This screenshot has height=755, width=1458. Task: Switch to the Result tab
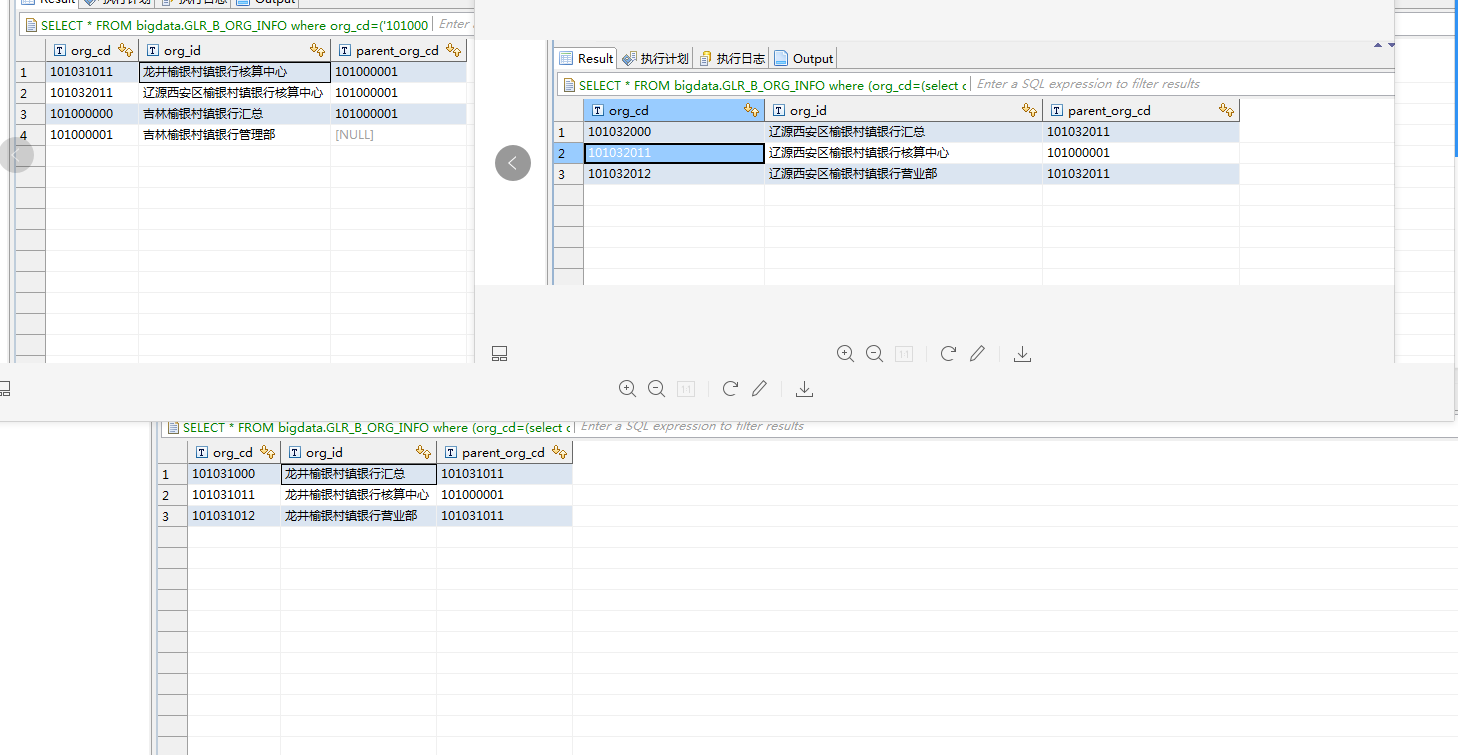(x=586, y=58)
